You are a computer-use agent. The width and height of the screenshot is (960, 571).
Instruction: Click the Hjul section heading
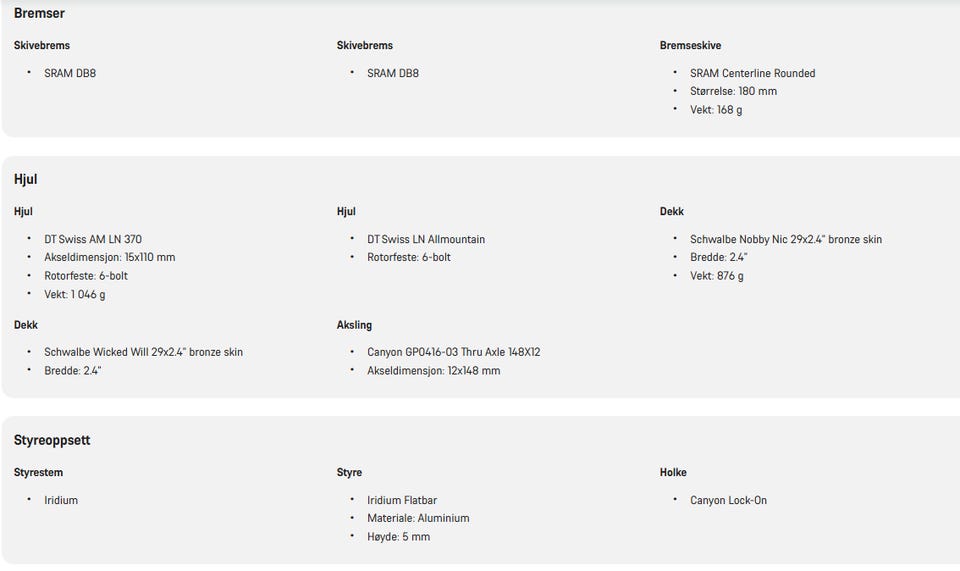coord(26,179)
